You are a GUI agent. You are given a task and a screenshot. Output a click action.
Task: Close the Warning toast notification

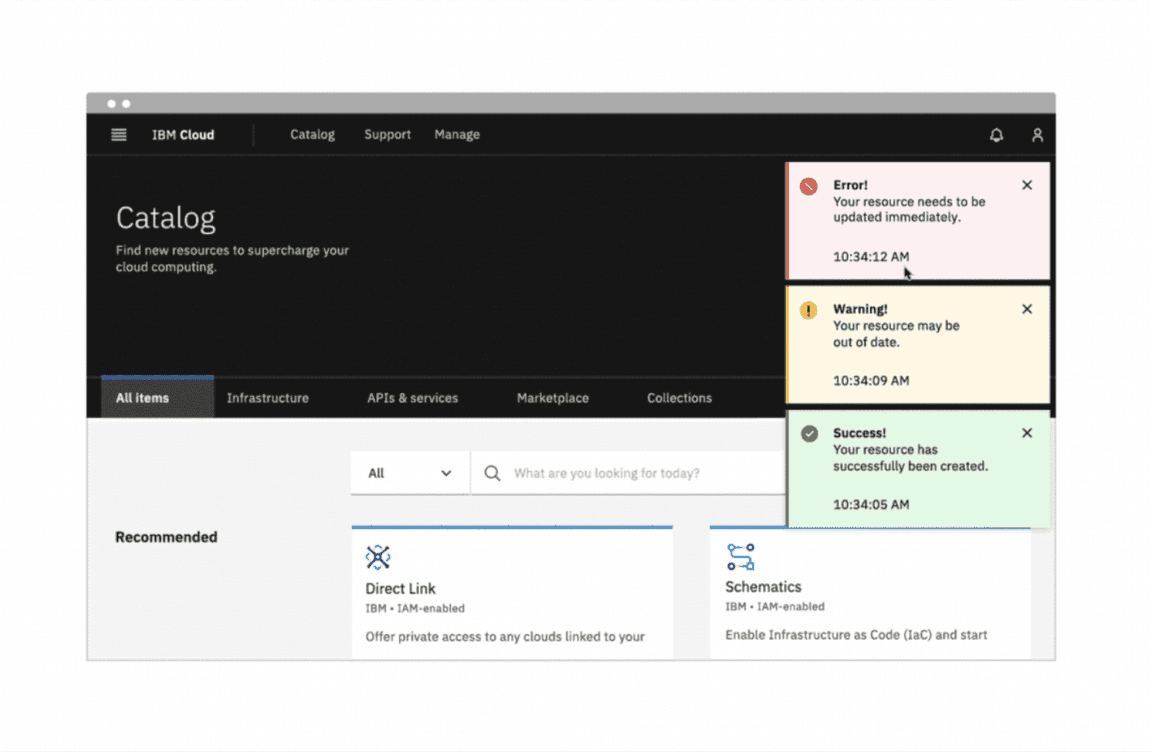pyautogui.click(x=1027, y=309)
